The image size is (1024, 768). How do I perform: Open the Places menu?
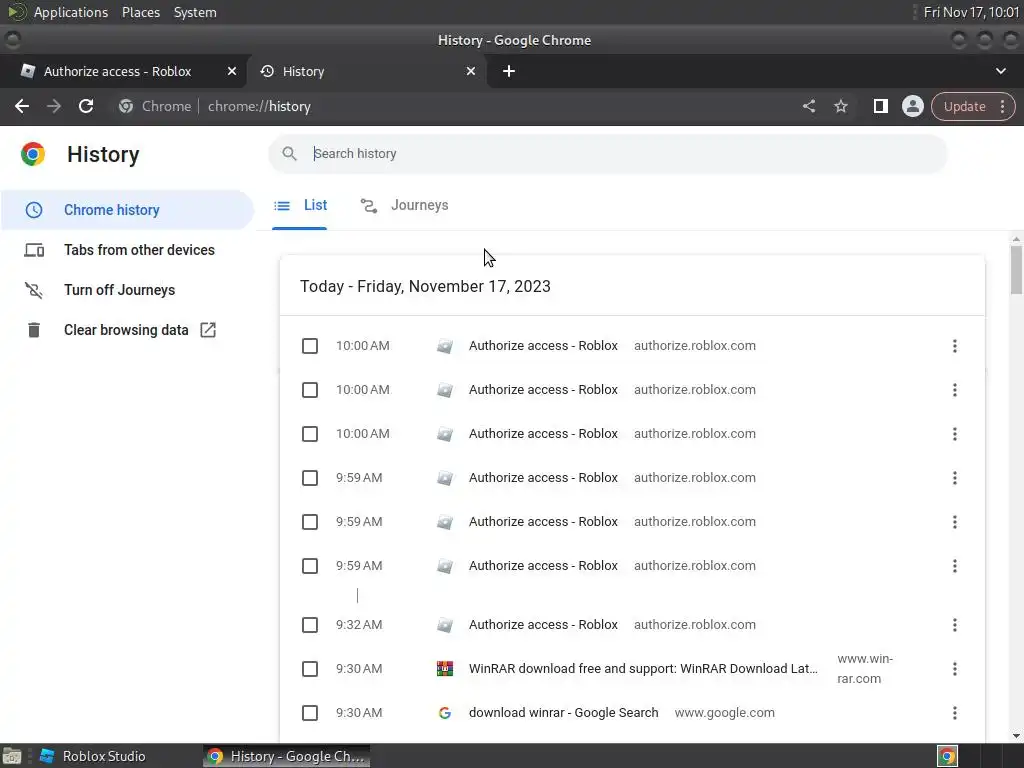tap(140, 12)
